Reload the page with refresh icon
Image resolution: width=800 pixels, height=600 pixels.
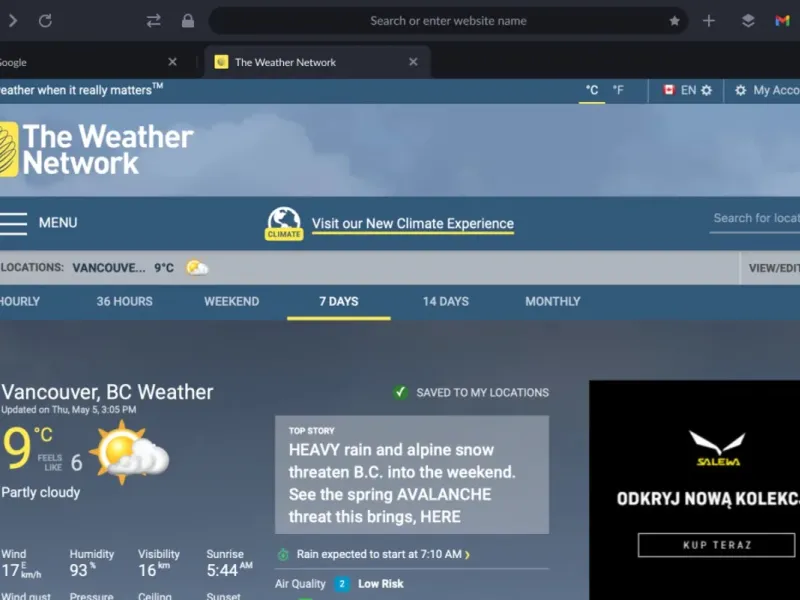[x=45, y=21]
